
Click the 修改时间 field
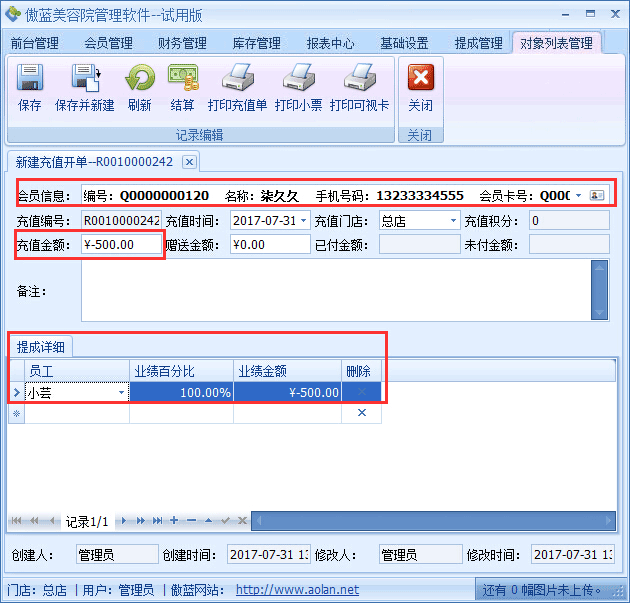click(573, 554)
